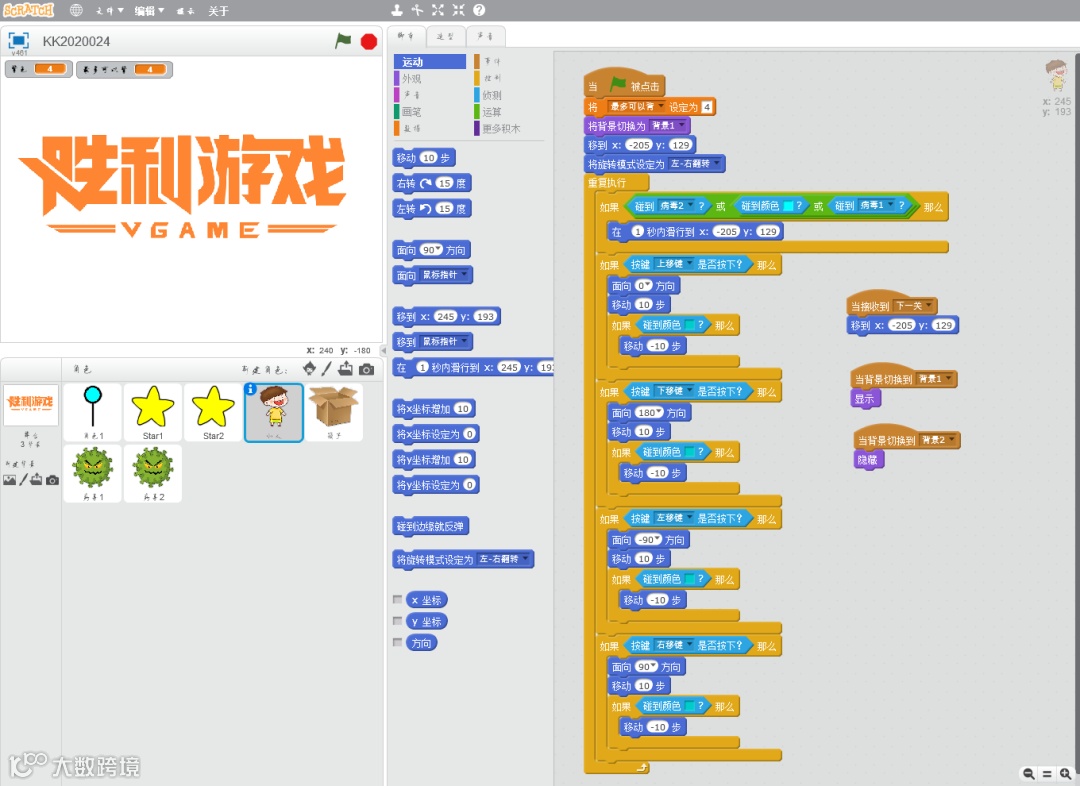The height and width of the screenshot is (786, 1080).
Task: Select the Star2 sprite
Action: pyautogui.click(x=213, y=412)
